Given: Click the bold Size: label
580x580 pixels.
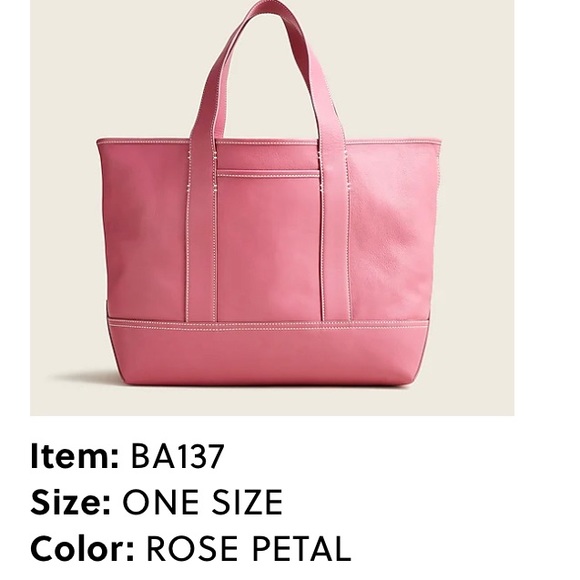Looking at the screenshot, I should pyautogui.click(x=71, y=502).
